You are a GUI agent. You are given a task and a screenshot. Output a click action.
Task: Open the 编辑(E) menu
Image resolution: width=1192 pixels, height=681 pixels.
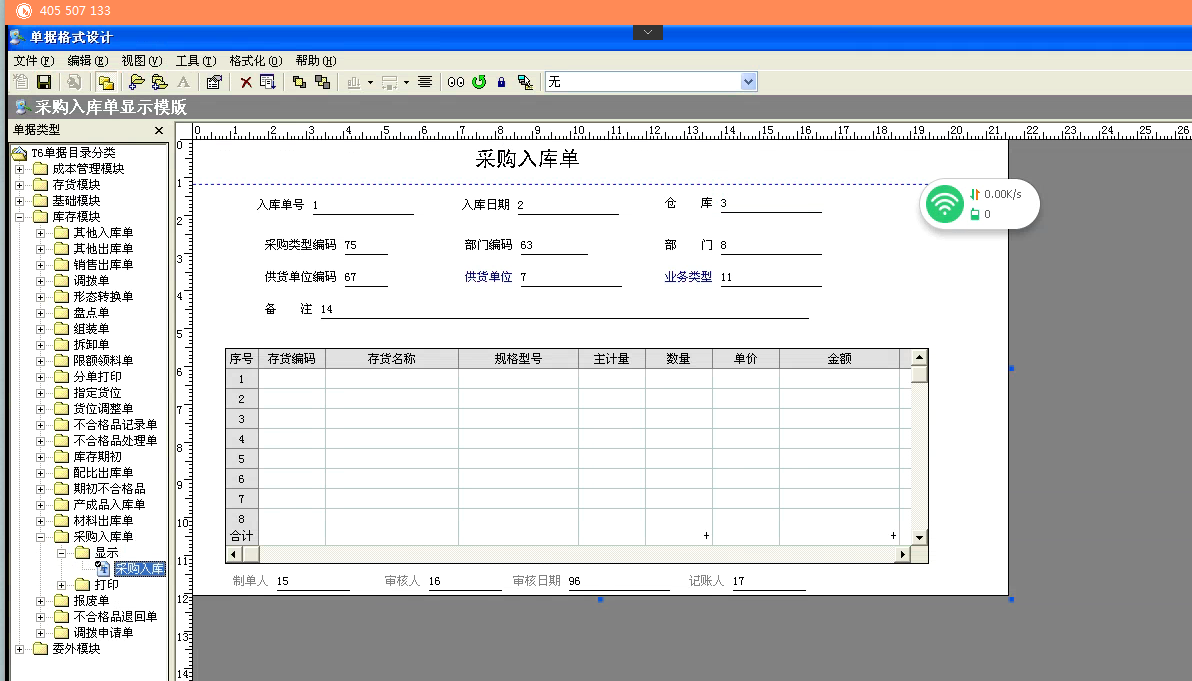87,61
